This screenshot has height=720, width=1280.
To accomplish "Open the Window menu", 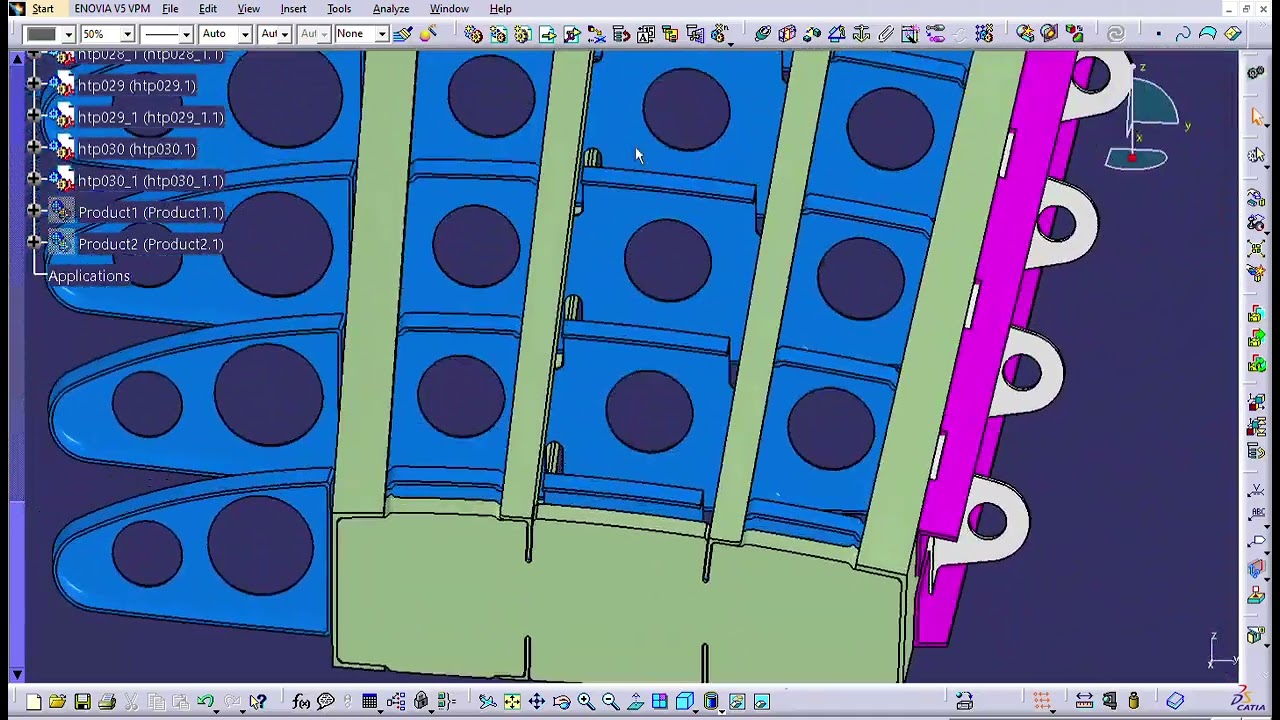I will tap(449, 9).
